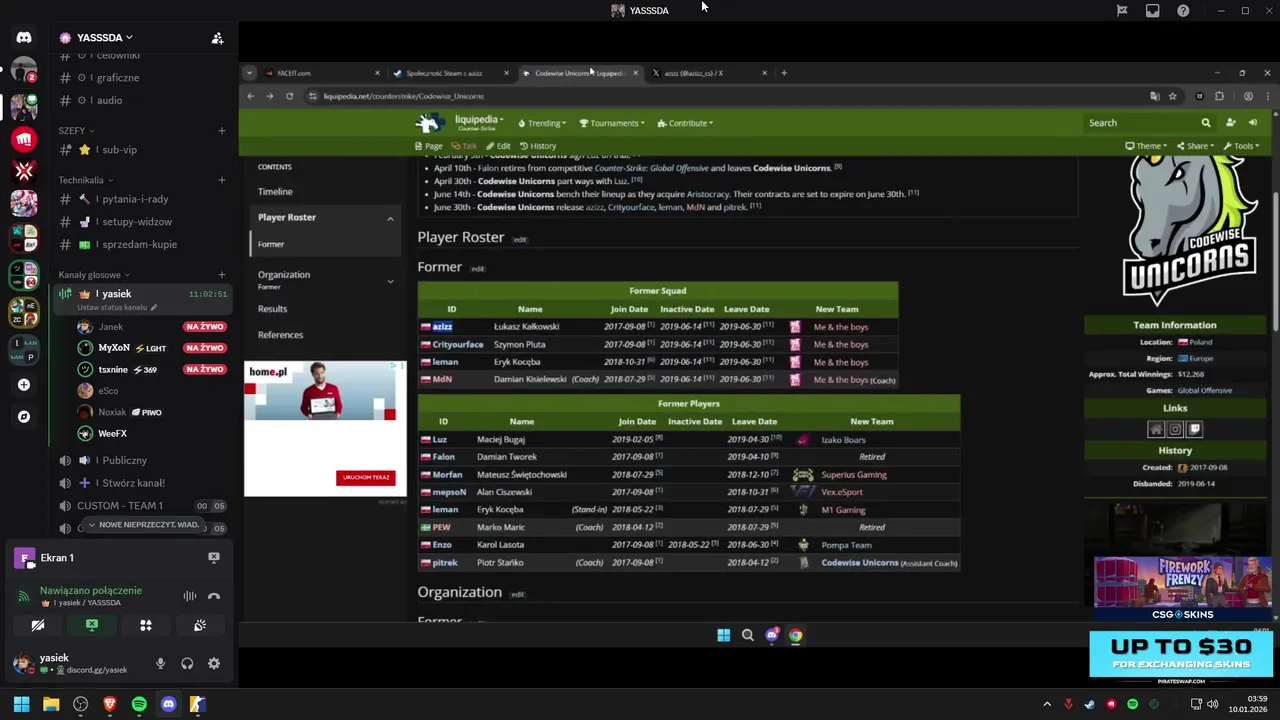Click URUCHOM TERAZ on home.pl ad

click(x=366, y=477)
